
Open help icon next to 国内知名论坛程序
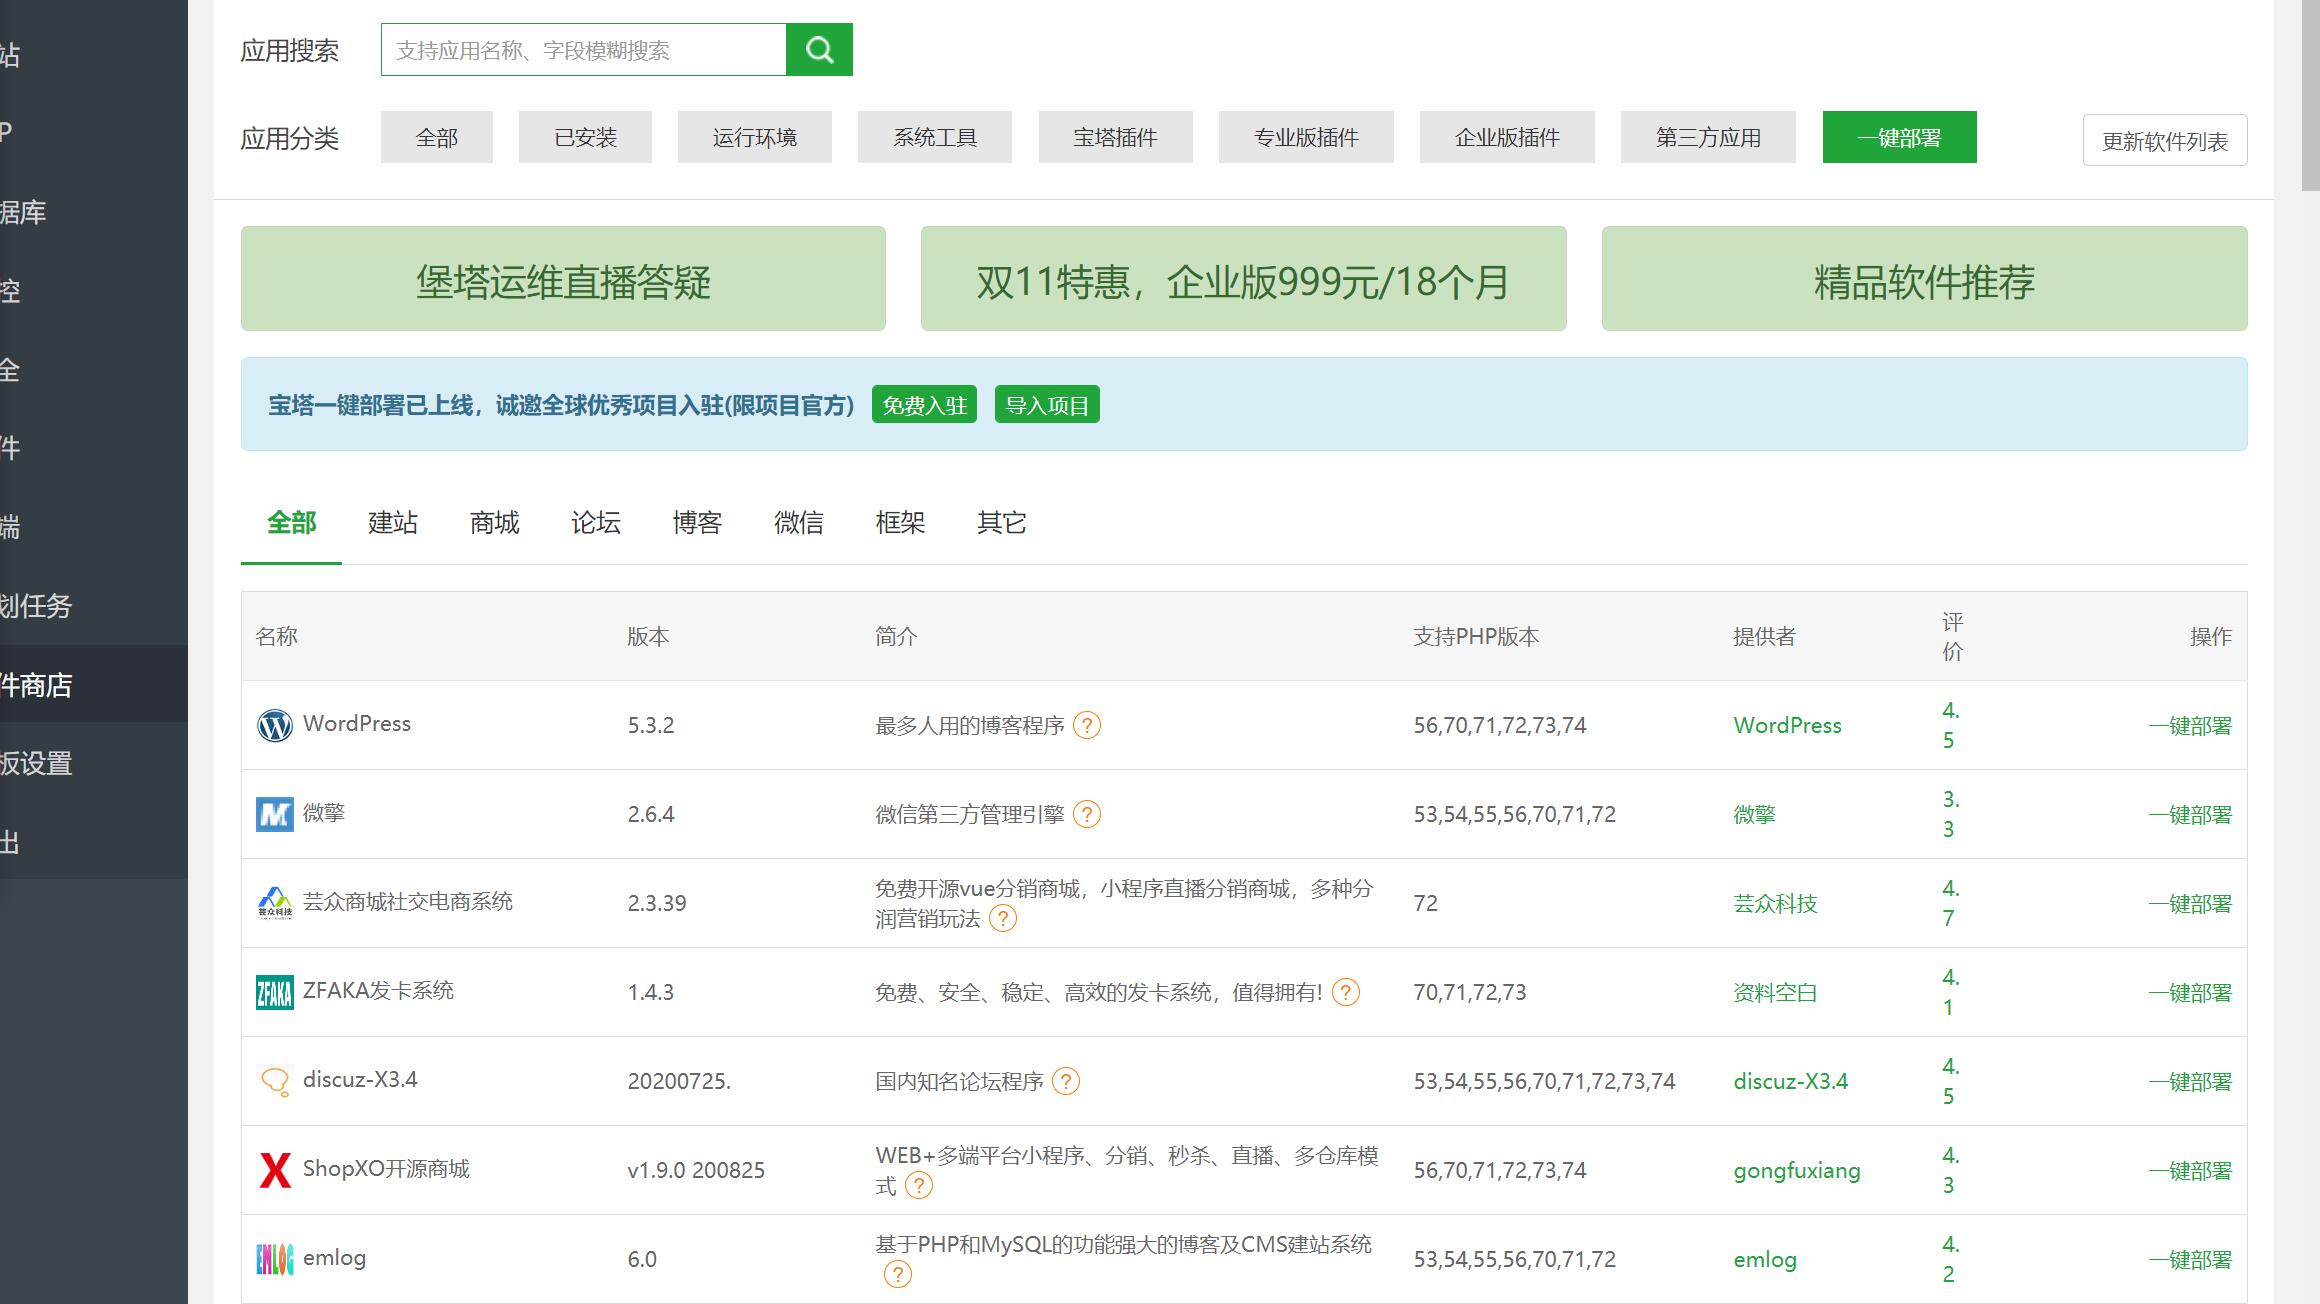pyautogui.click(x=1066, y=1081)
